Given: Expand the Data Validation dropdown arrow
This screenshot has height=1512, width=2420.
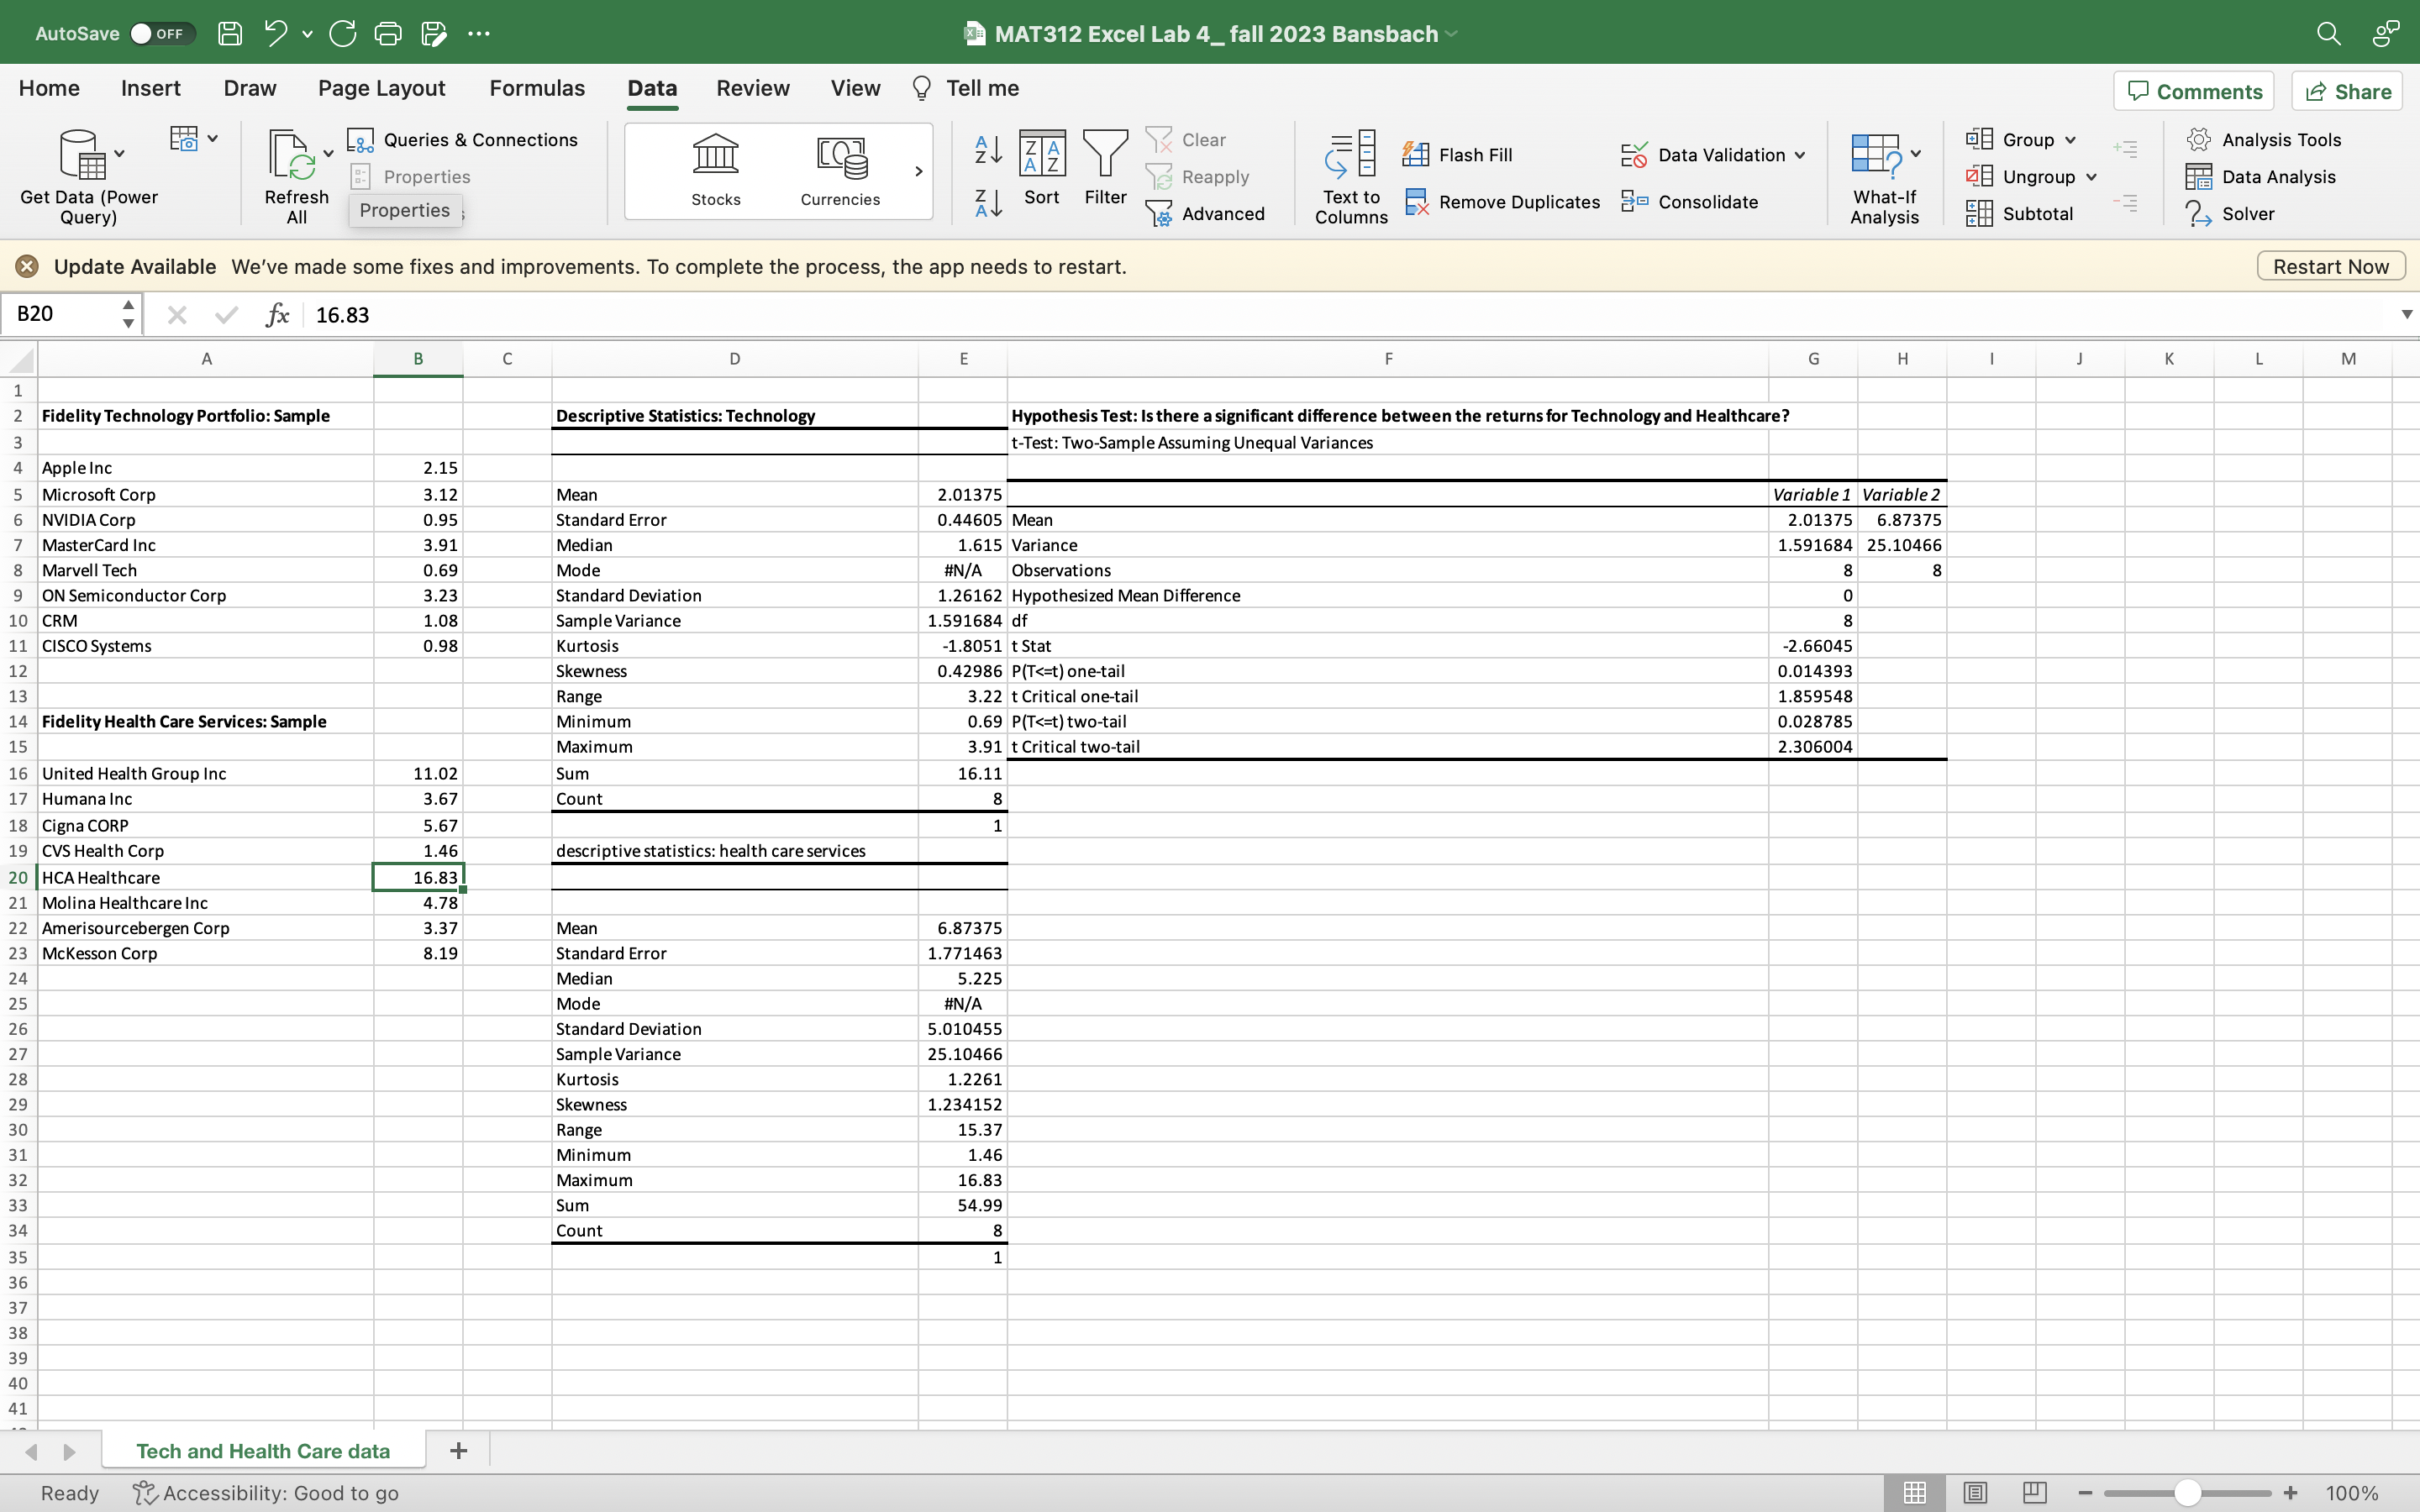Looking at the screenshot, I should point(1800,155).
